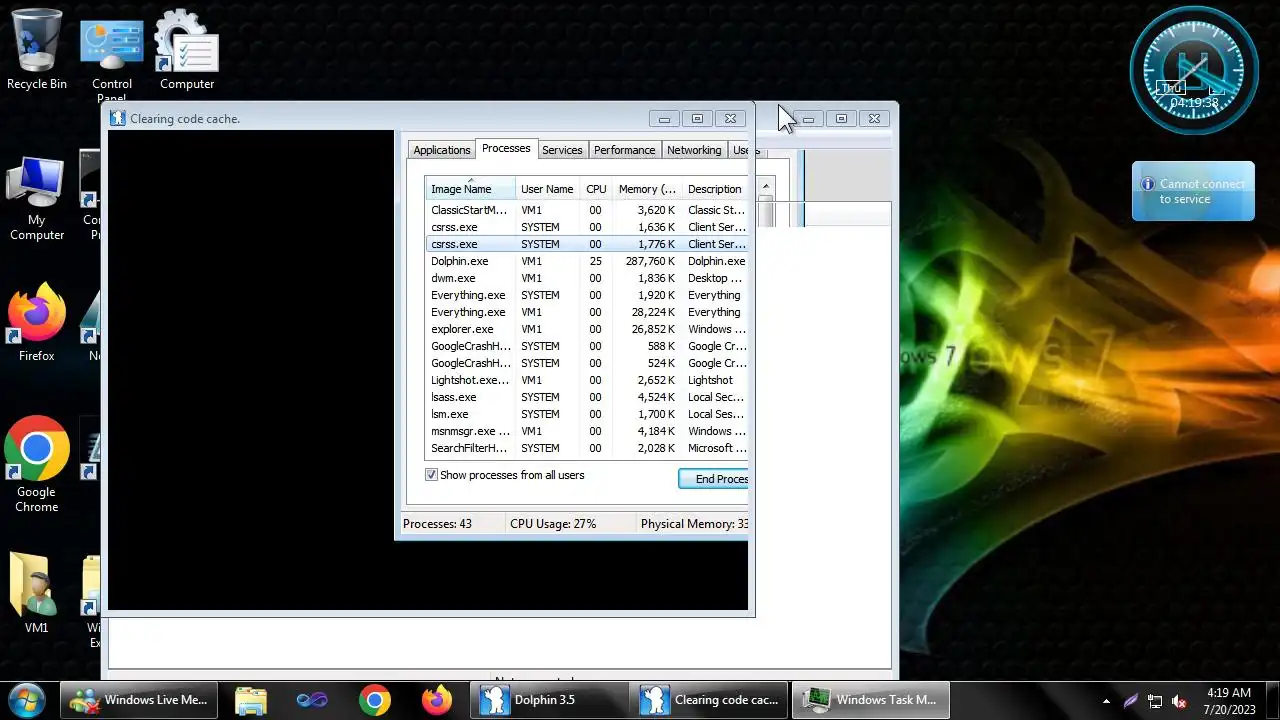Switch to the Processes tab

tap(506, 148)
